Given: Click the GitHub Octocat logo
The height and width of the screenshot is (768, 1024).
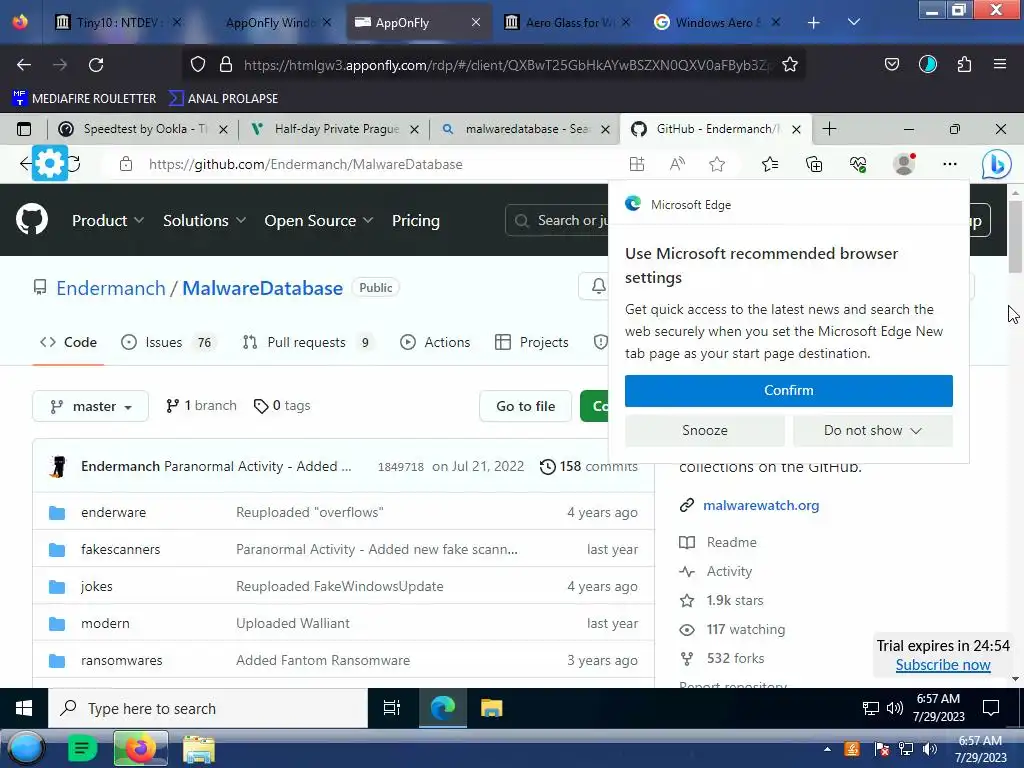Looking at the screenshot, I should [32, 219].
